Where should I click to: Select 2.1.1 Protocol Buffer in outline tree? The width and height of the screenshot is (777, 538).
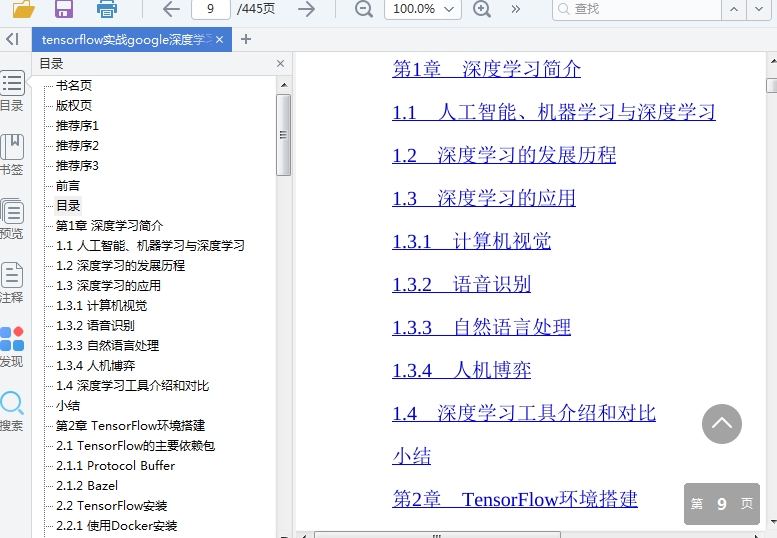(115, 466)
